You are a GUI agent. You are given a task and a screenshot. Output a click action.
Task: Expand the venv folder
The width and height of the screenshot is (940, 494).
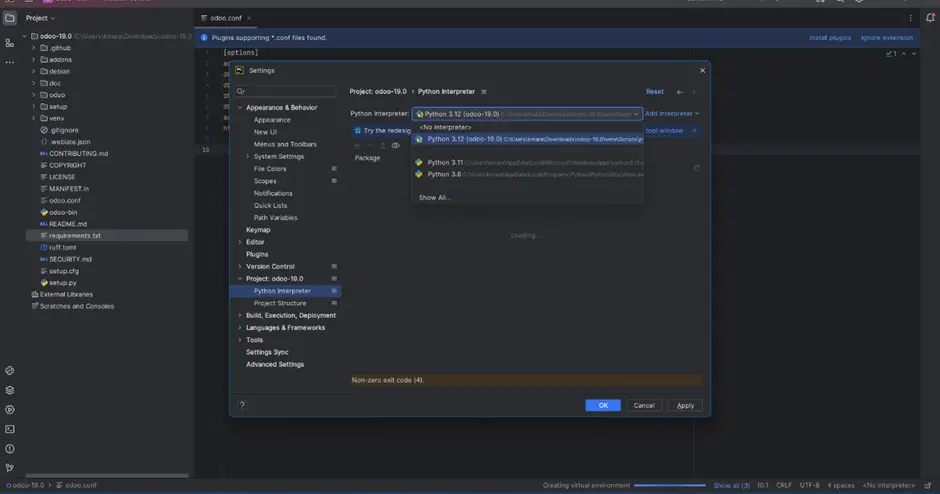(x=34, y=118)
